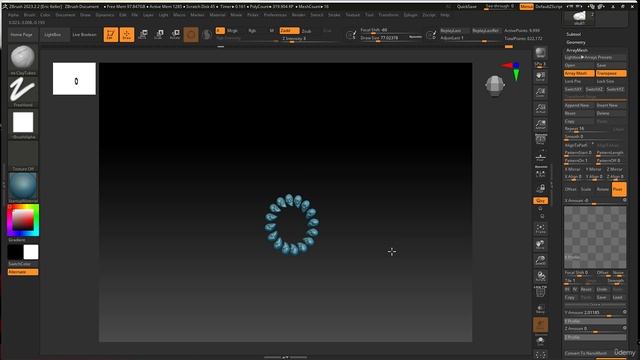Expand the Geometry section
This screenshot has width=640, height=360.
tap(576, 42)
